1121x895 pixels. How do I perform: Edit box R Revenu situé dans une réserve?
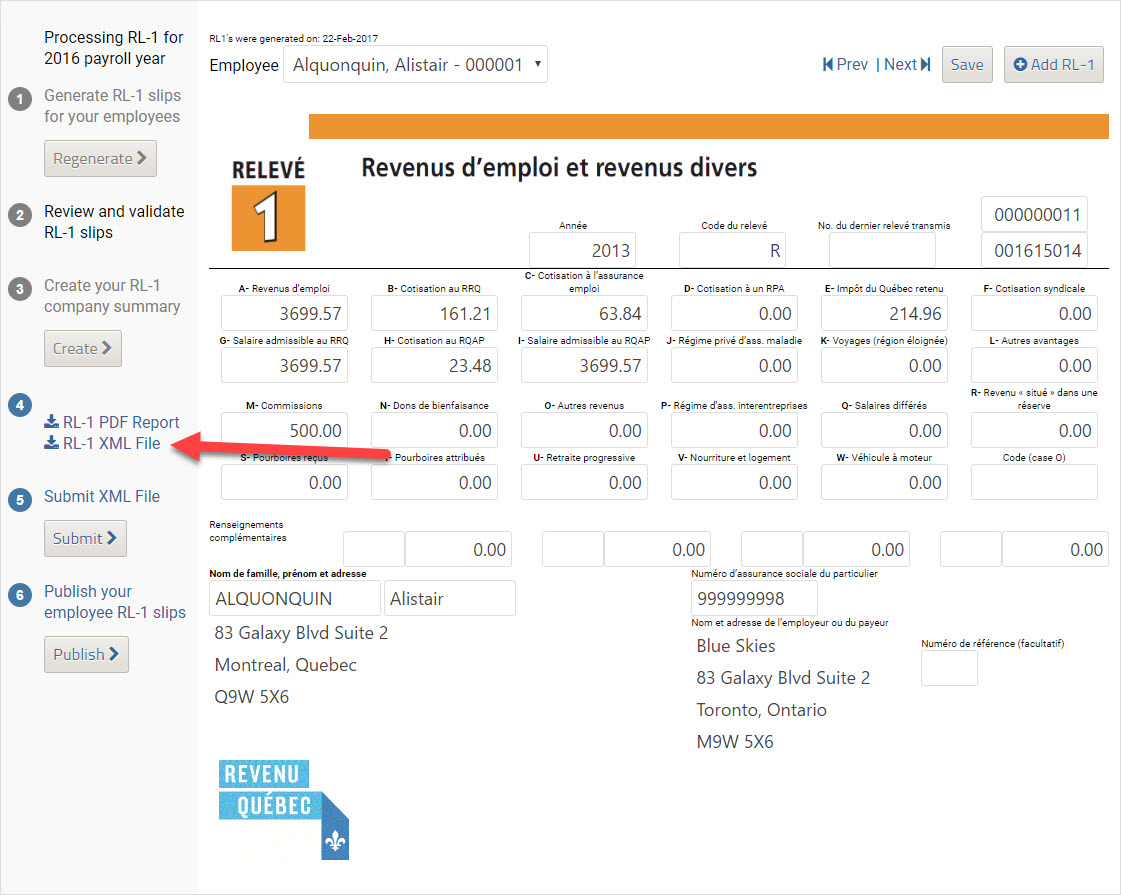(1034, 430)
